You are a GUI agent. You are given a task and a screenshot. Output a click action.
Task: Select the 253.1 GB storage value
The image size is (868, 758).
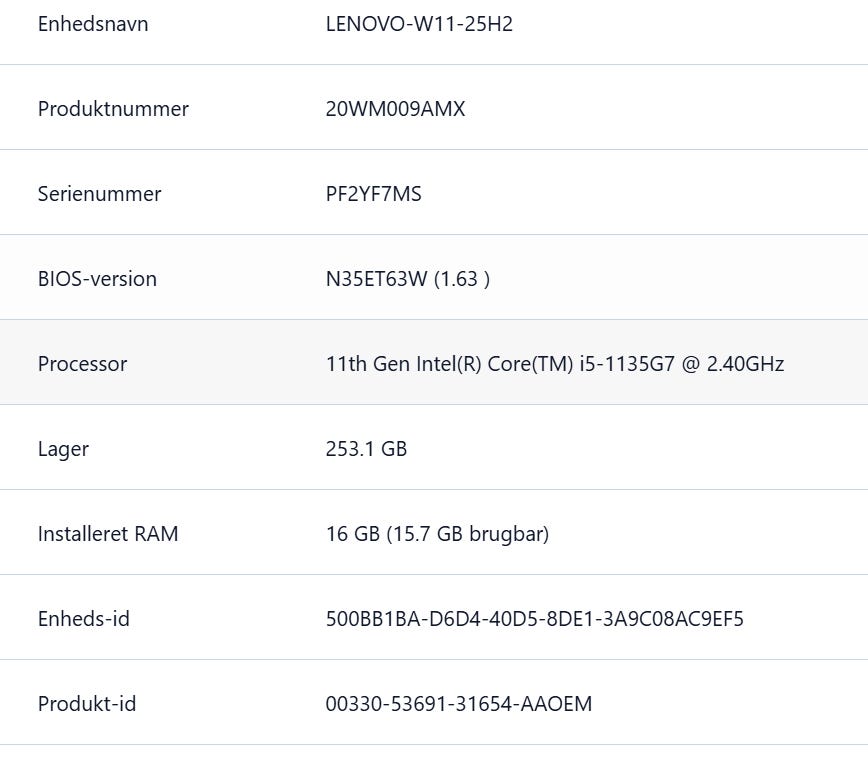[x=366, y=449]
